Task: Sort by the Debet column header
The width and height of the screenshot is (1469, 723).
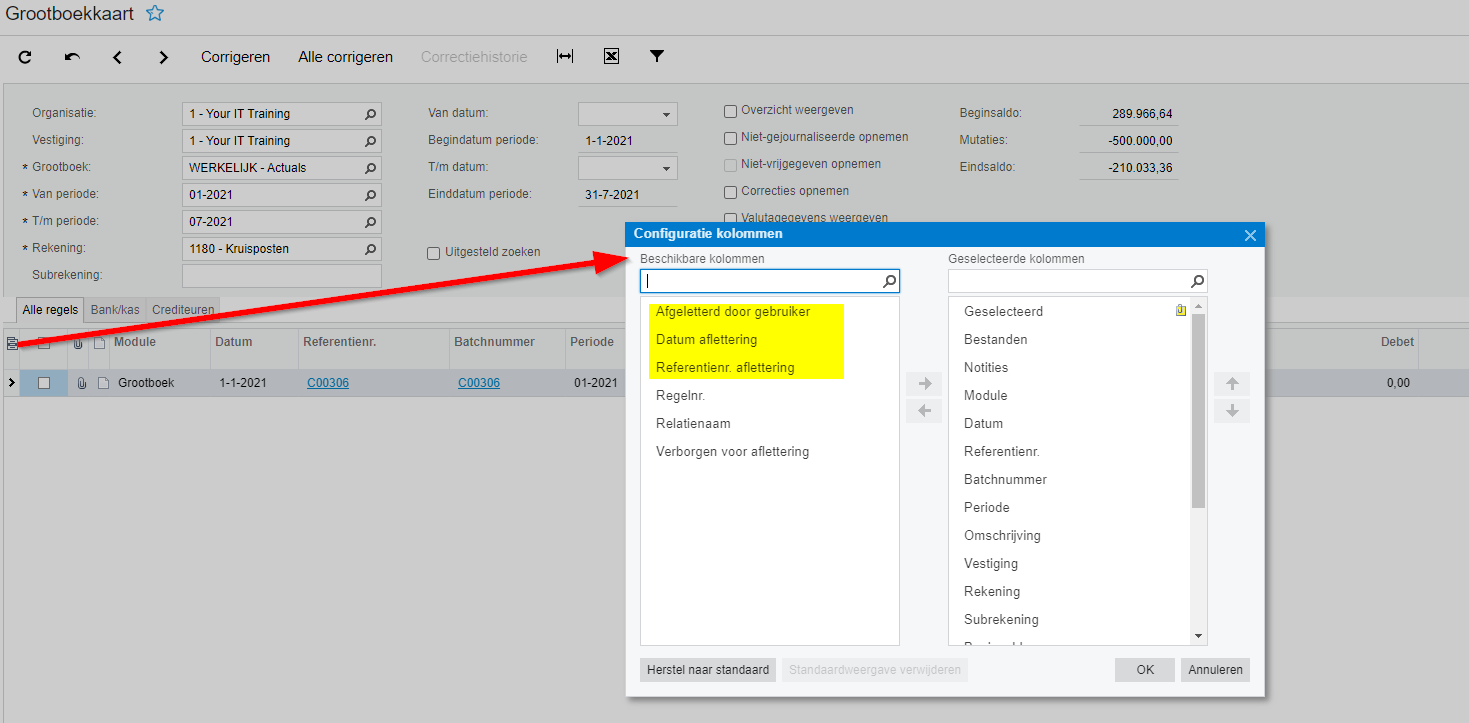Action: point(1398,342)
